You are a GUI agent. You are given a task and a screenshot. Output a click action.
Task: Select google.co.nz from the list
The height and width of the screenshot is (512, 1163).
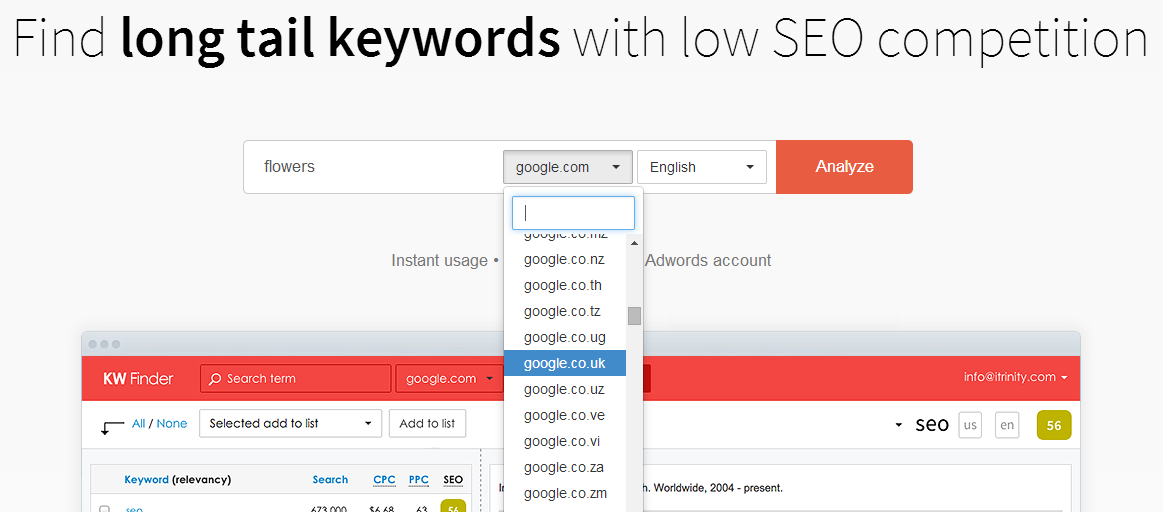(564, 260)
